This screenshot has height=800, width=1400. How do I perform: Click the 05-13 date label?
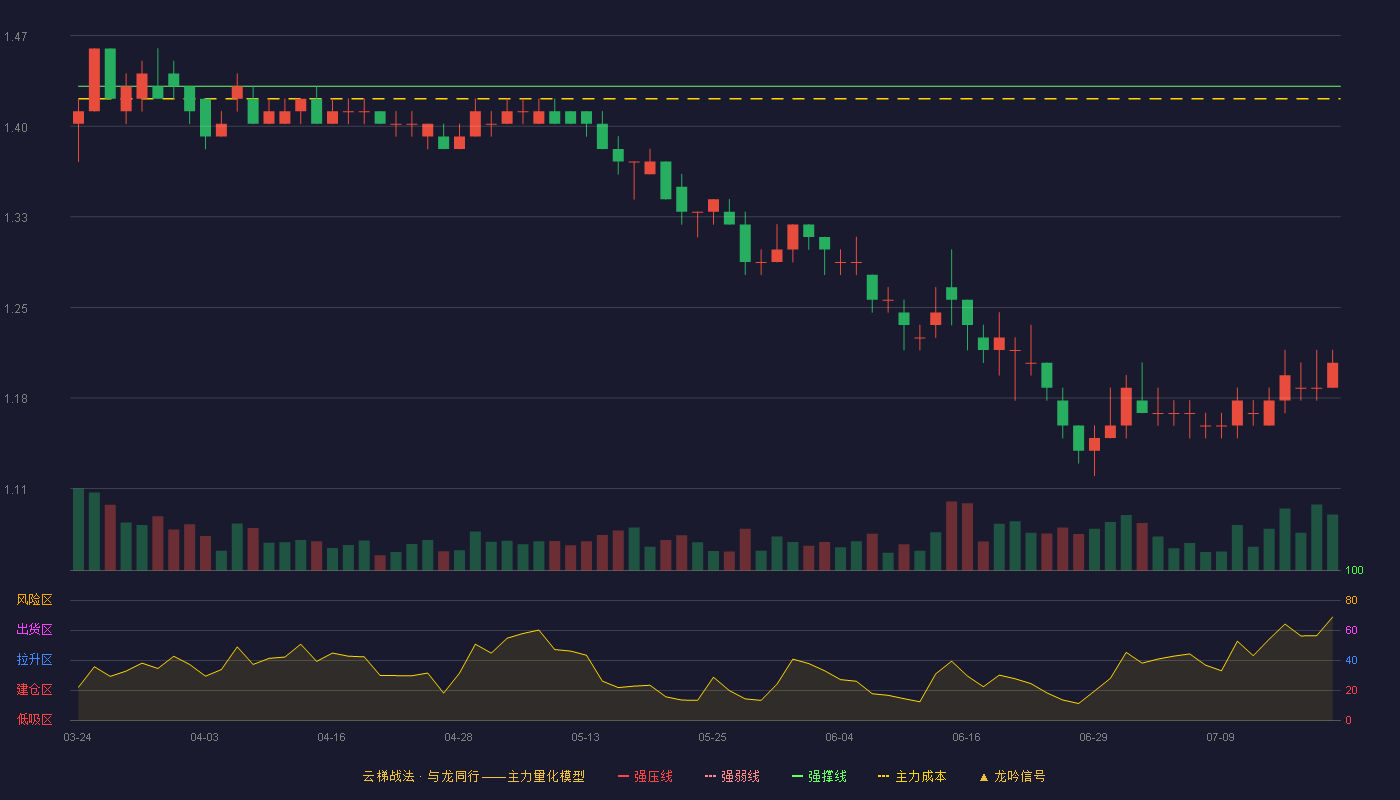585,737
